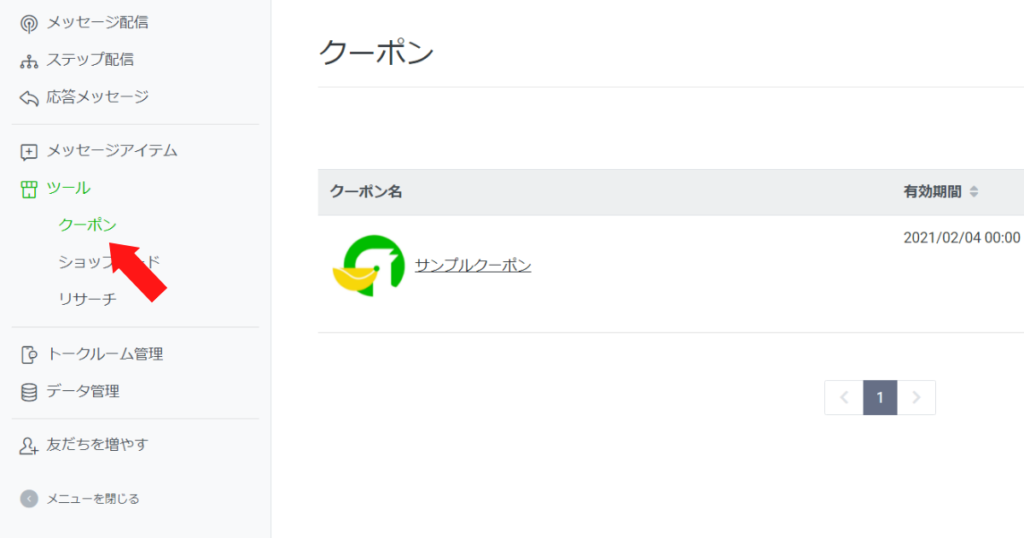Screen dimensions: 1024x538
Task: Go to pagination page 1
Action: pos(880,397)
